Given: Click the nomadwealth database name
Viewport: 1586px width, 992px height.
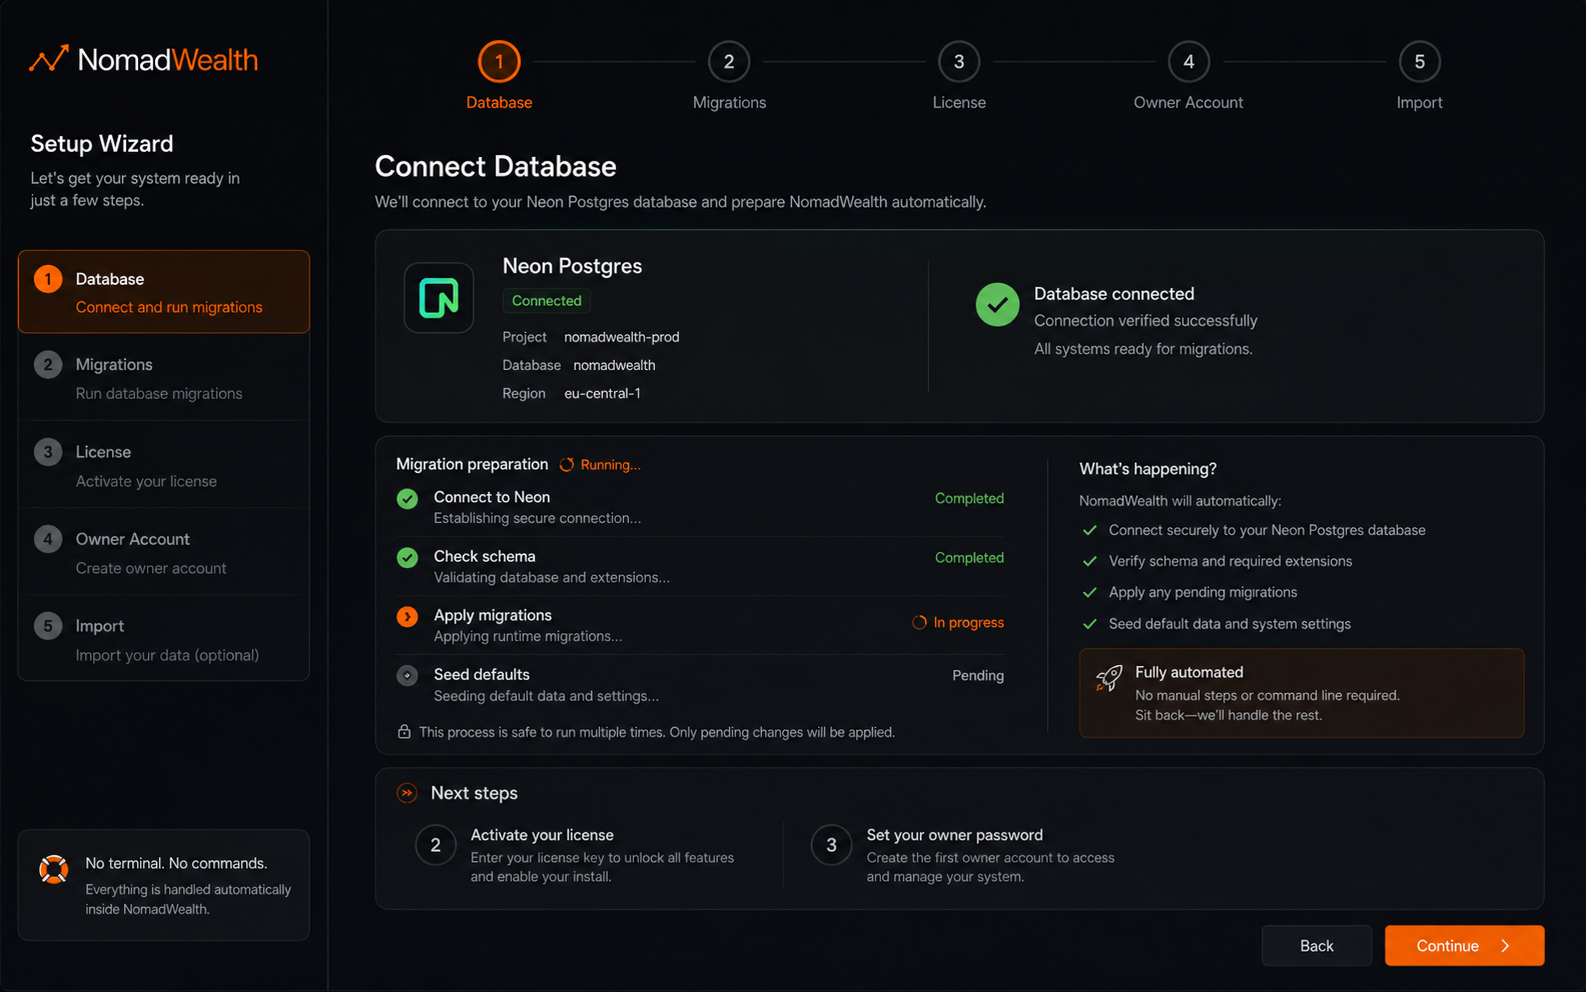Looking at the screenshot, I should [614, 365].
